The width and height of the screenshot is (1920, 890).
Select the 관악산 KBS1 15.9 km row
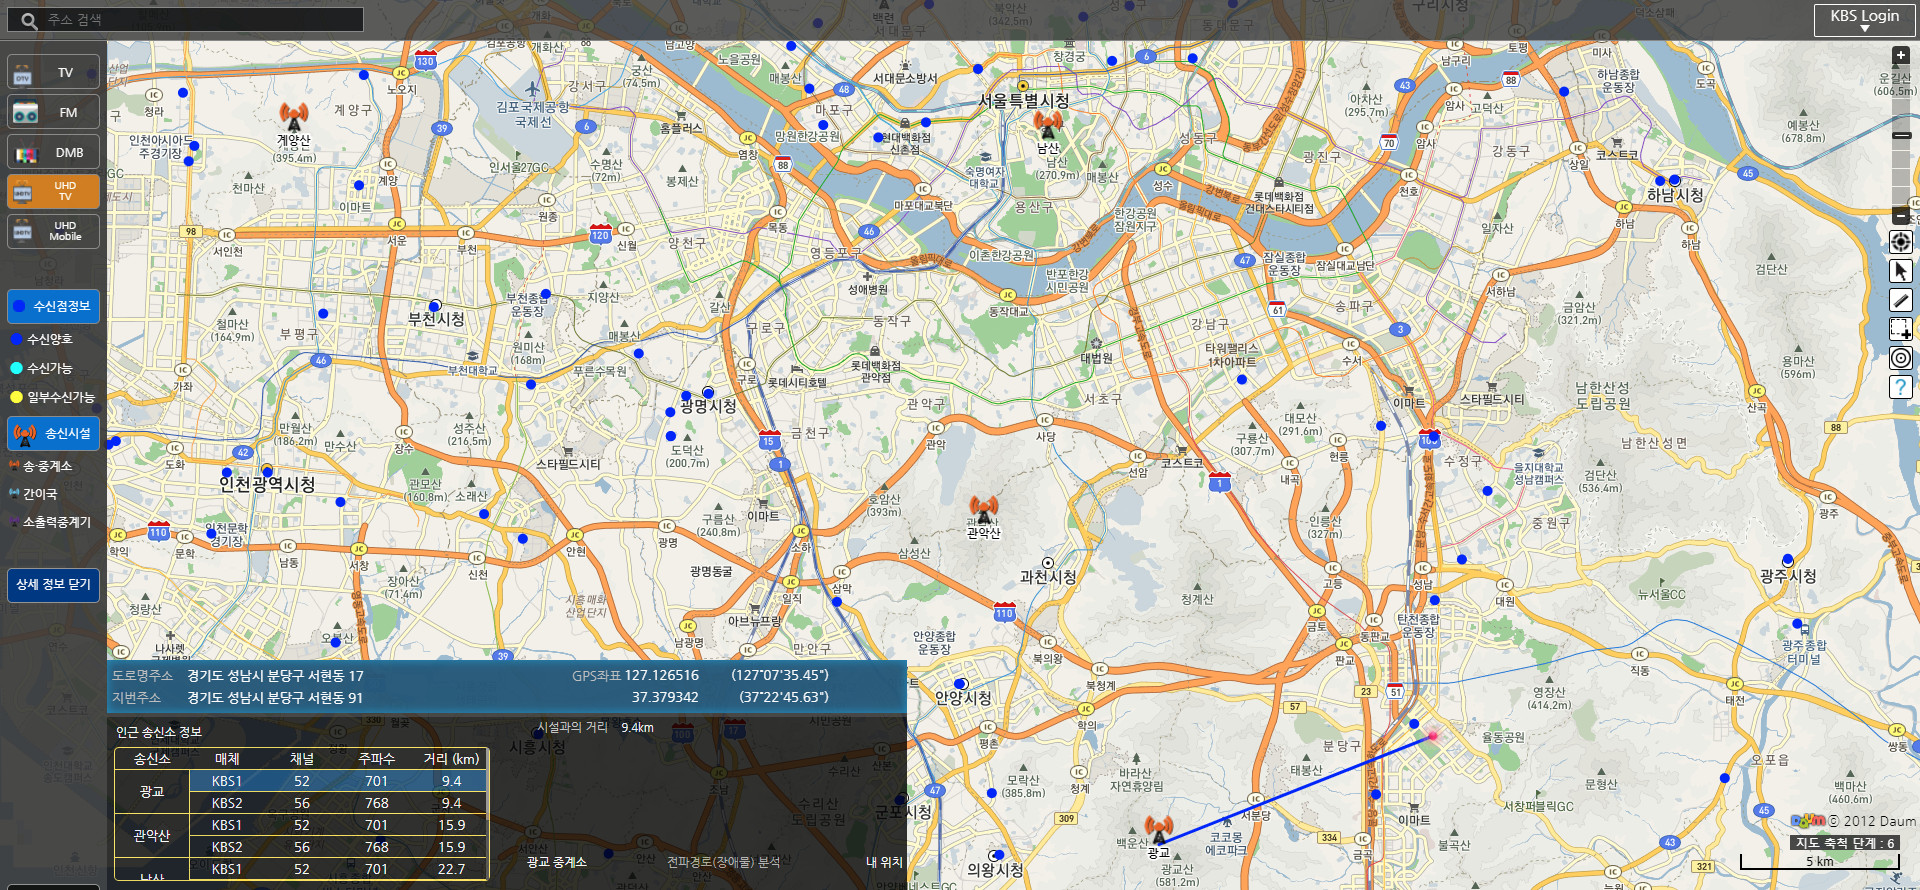[338, 825]
